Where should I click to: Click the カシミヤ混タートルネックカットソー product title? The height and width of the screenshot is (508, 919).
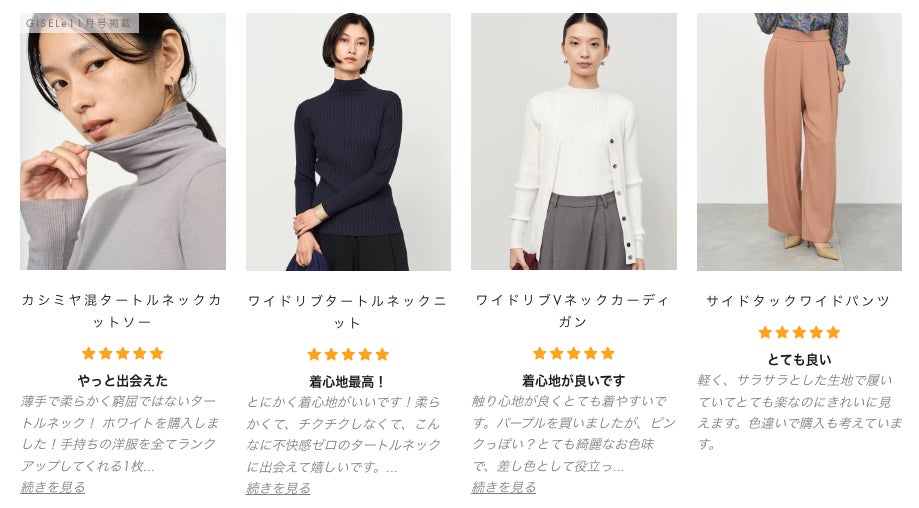coord(122,311)
